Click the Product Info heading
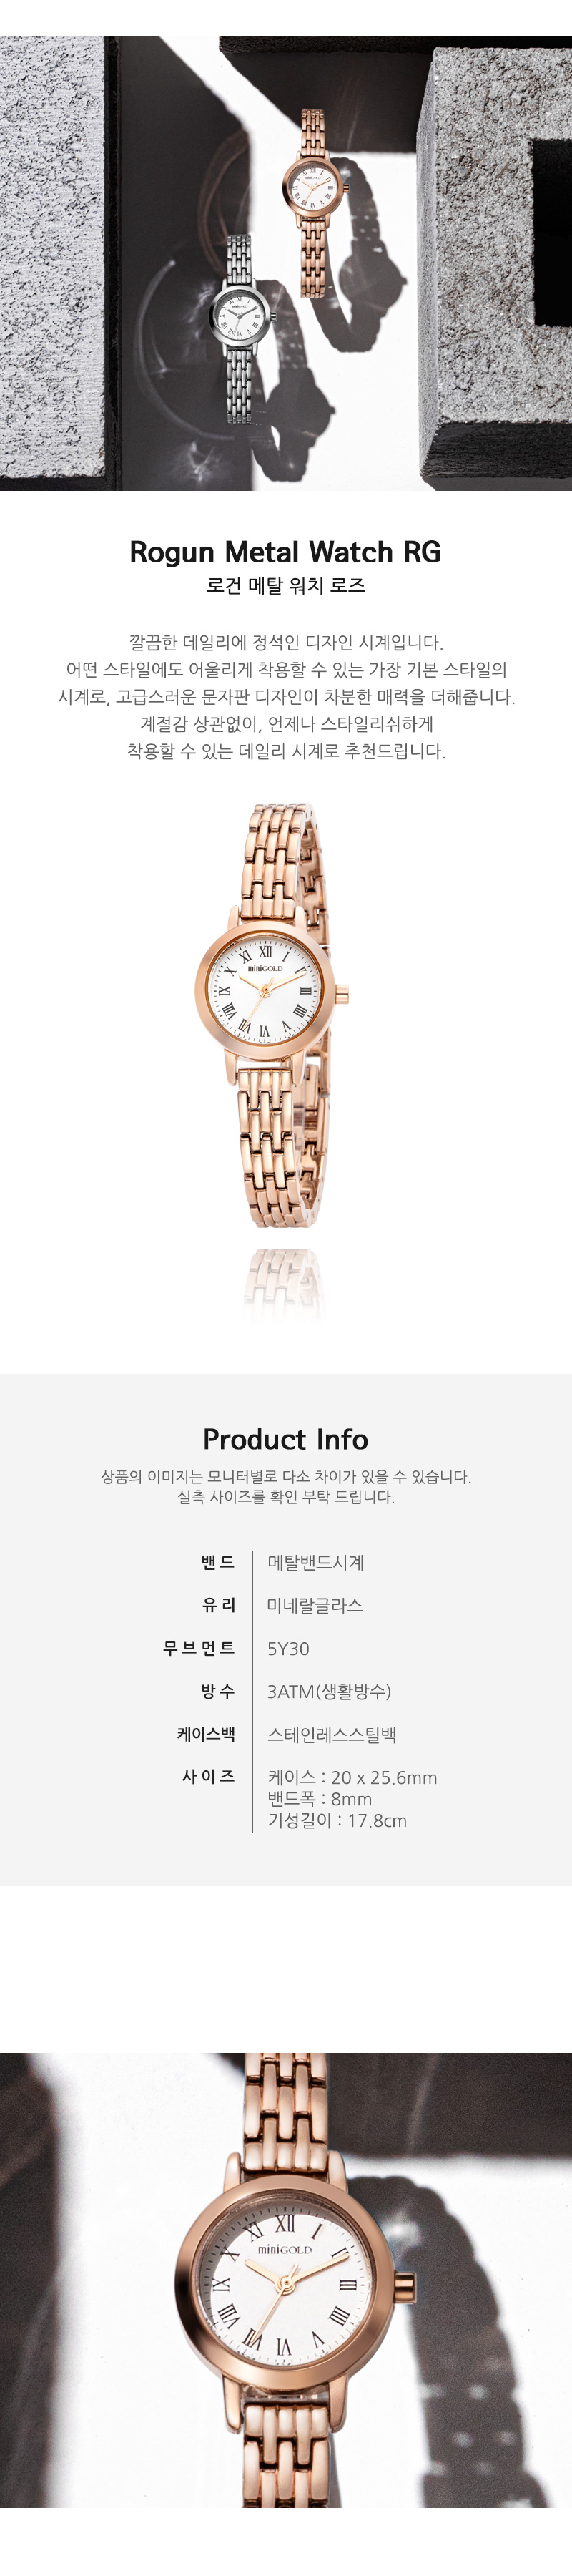The width and height of the screenshot is (572, 2576). tap(285, 1439)
